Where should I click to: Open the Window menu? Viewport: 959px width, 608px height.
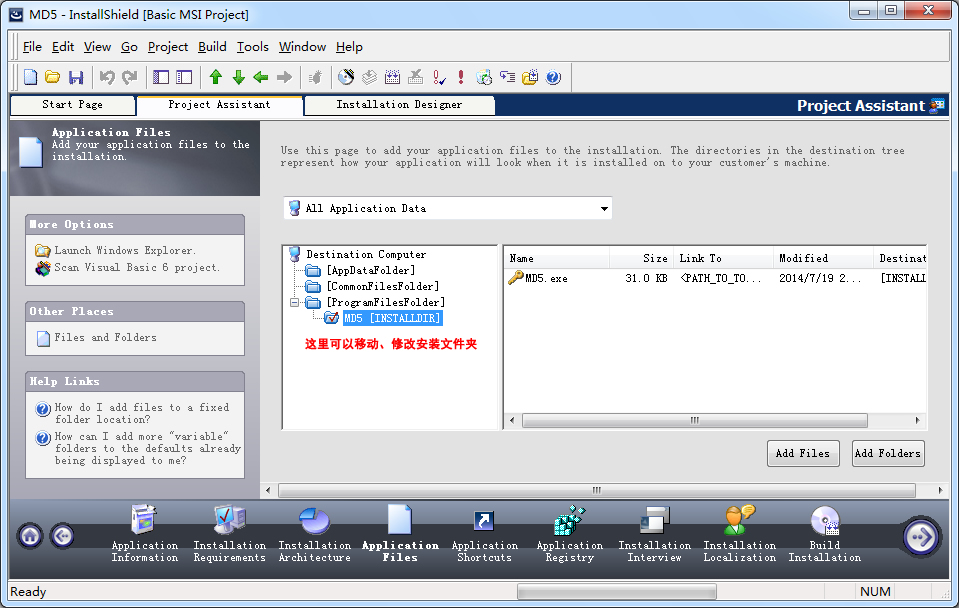pos(302,47)
